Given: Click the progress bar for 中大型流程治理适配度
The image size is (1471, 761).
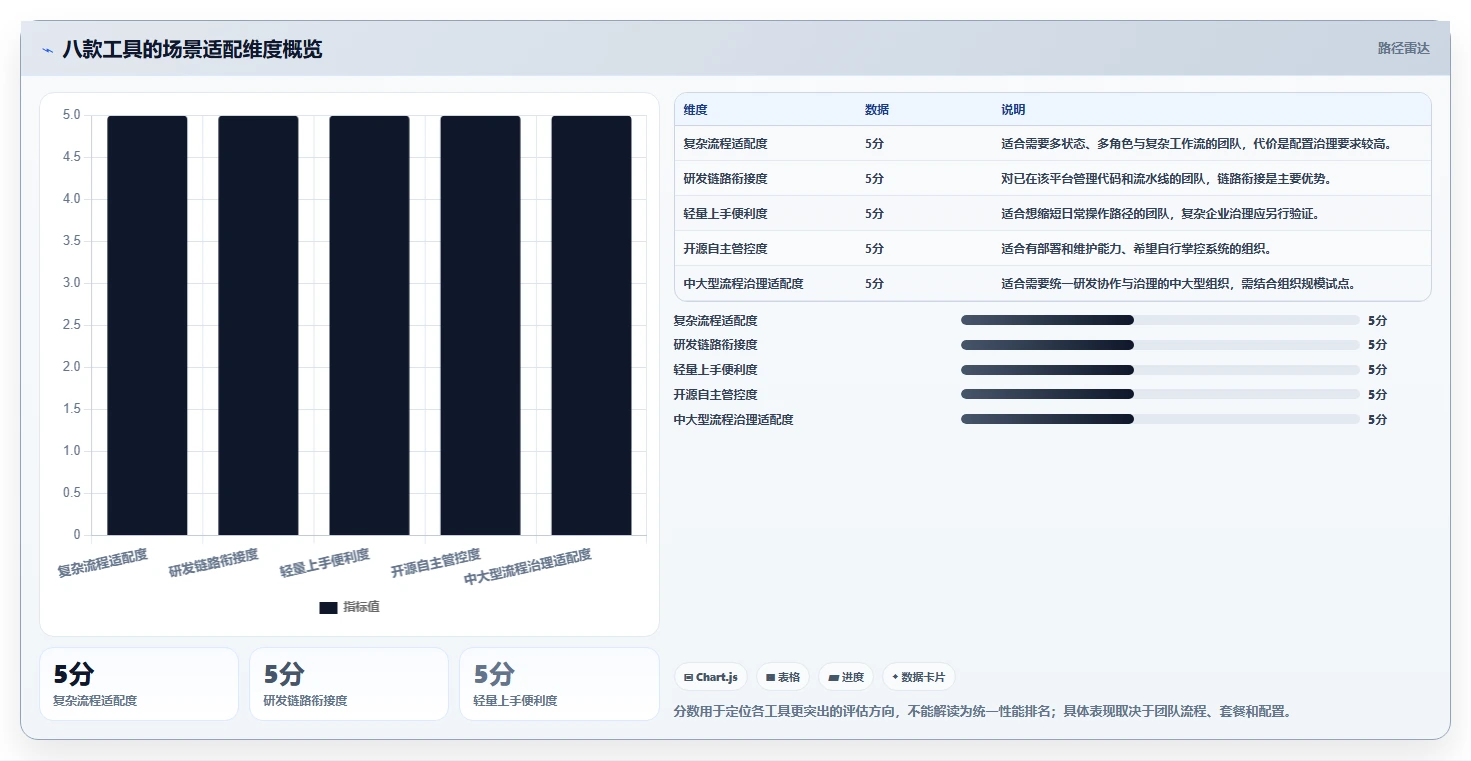Looking at the screenshot, I should 1160,419.
